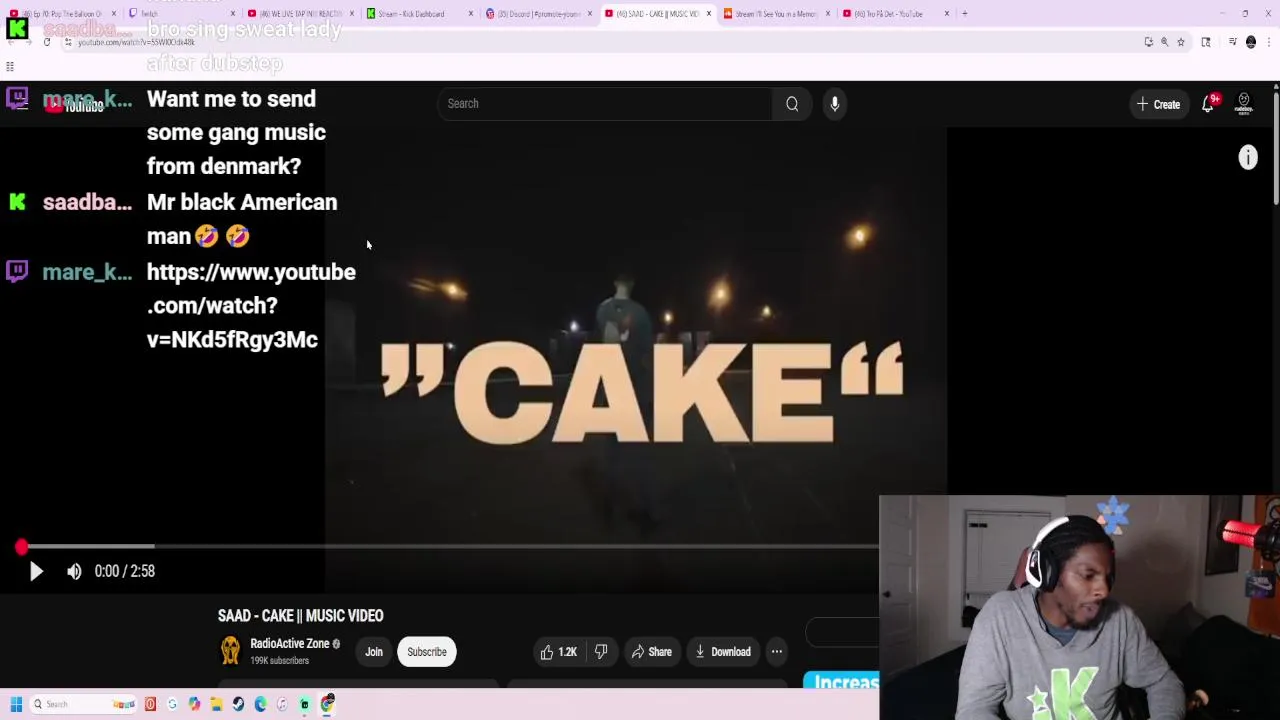The height and width of the screenshot is (720, 1280).
Task: Reload the current page
Action: 47,42
